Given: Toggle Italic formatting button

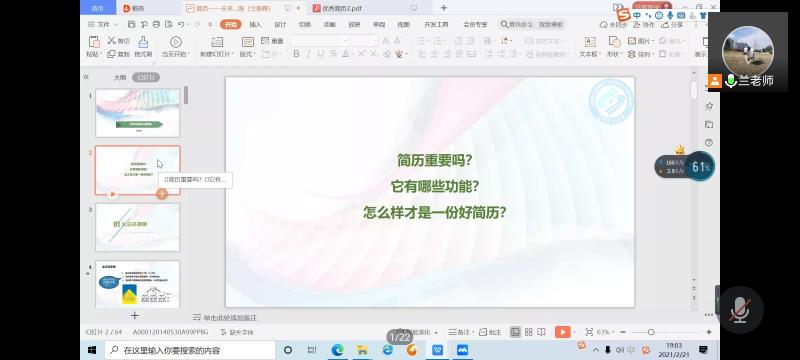Looking at the screenshot, I should (x=309, y=54).
